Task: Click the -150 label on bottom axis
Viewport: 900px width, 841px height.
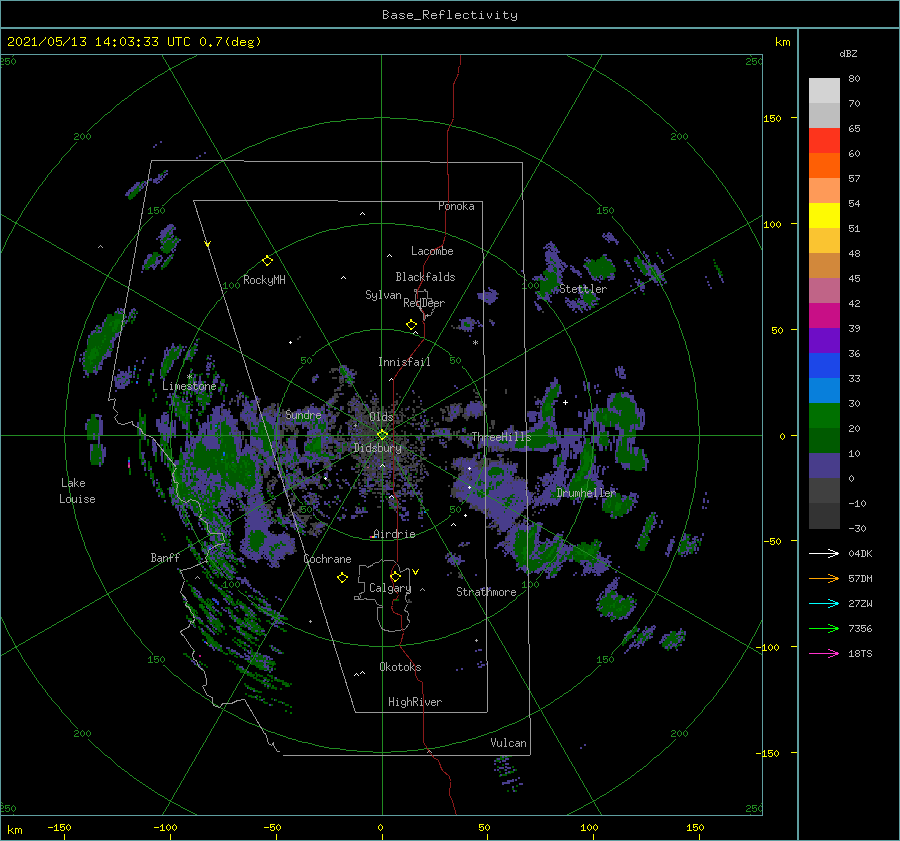Action: [59, 827]
